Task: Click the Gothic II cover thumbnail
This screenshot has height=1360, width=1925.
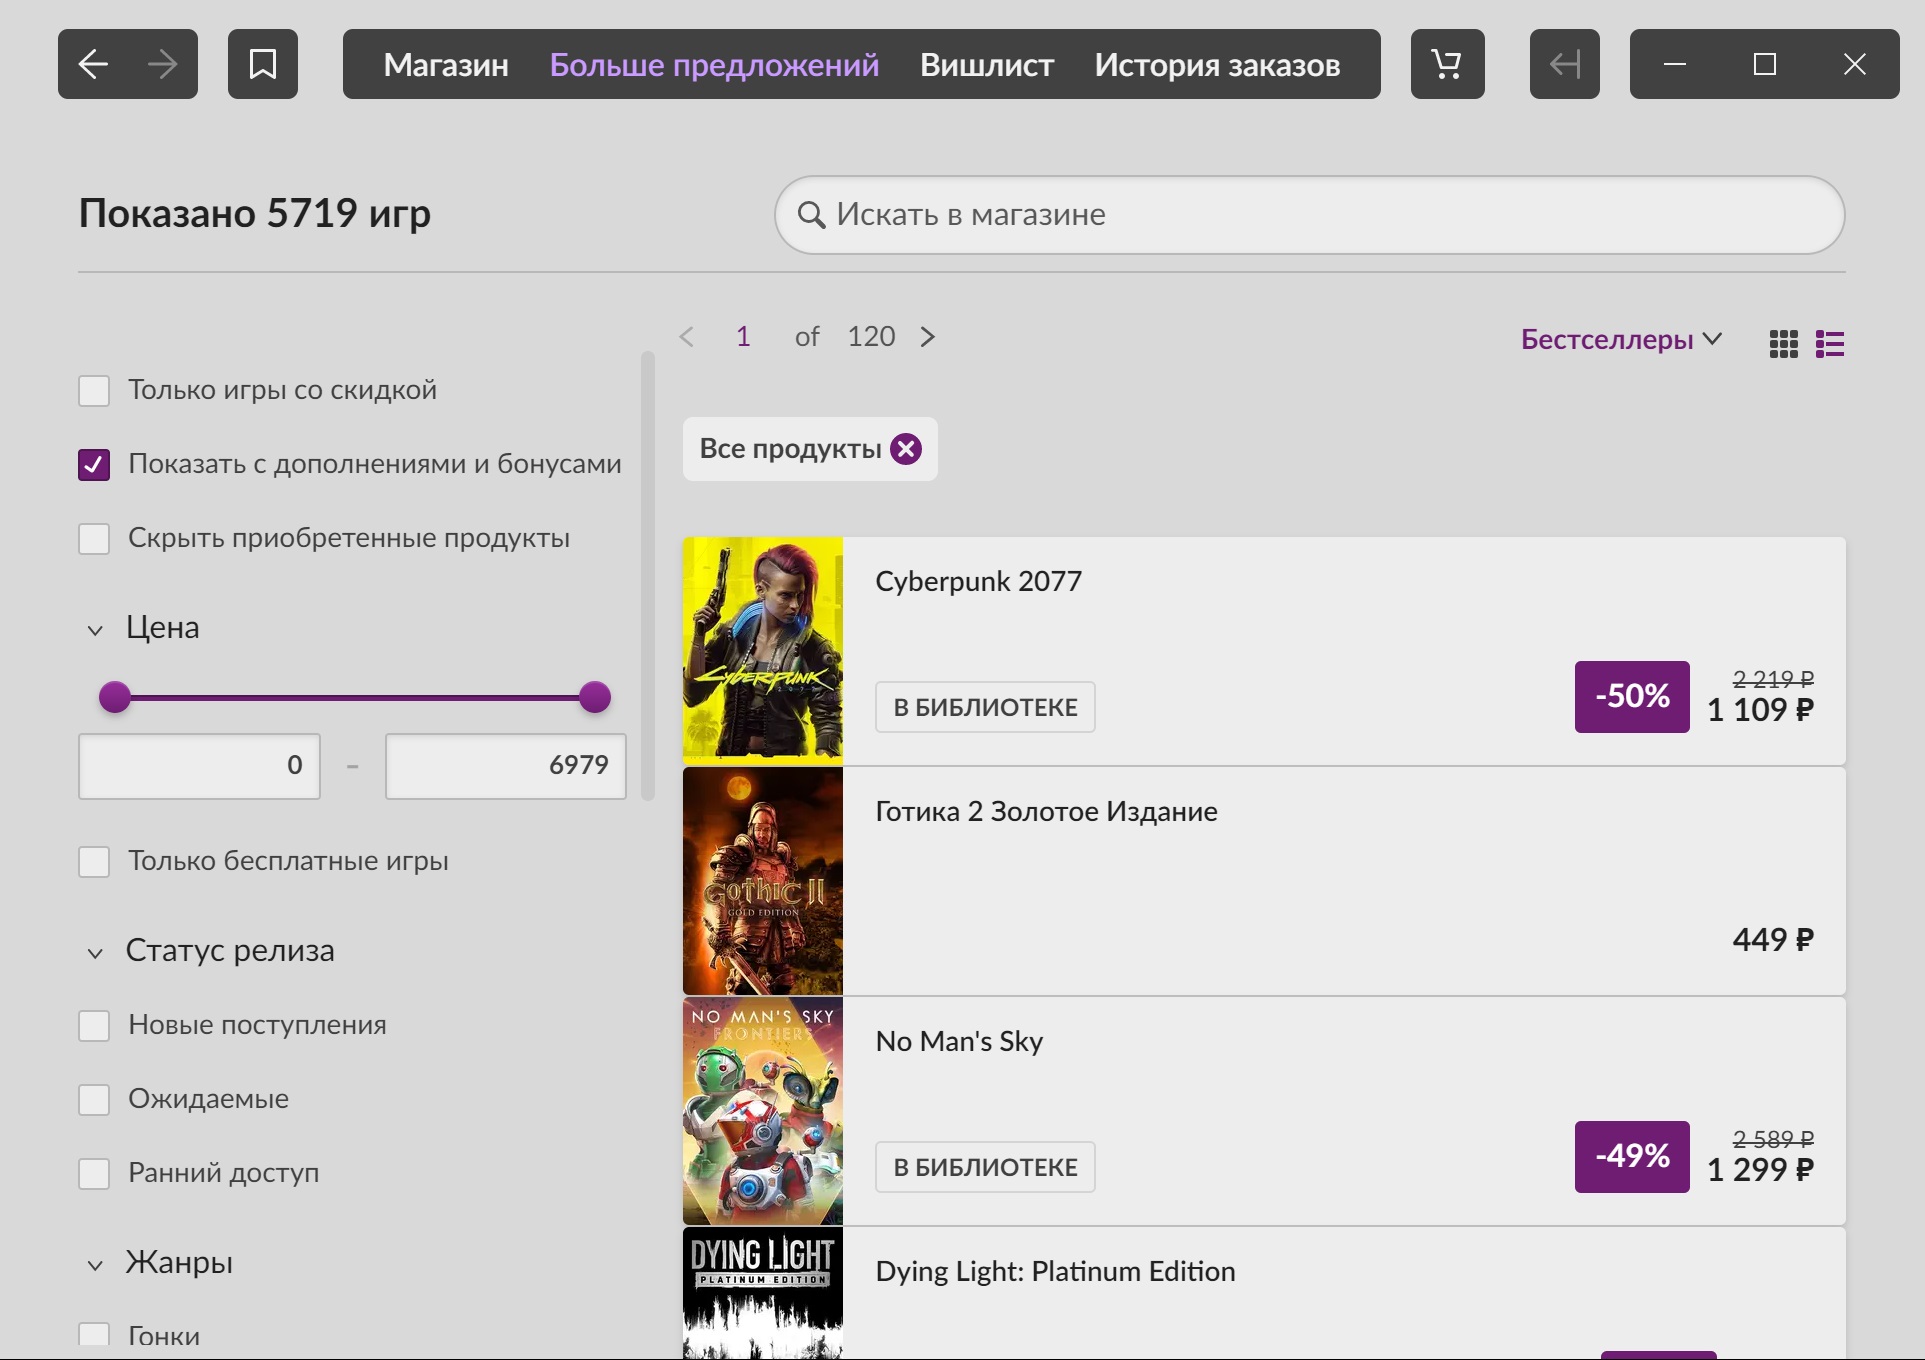Action: click(763, 881)
